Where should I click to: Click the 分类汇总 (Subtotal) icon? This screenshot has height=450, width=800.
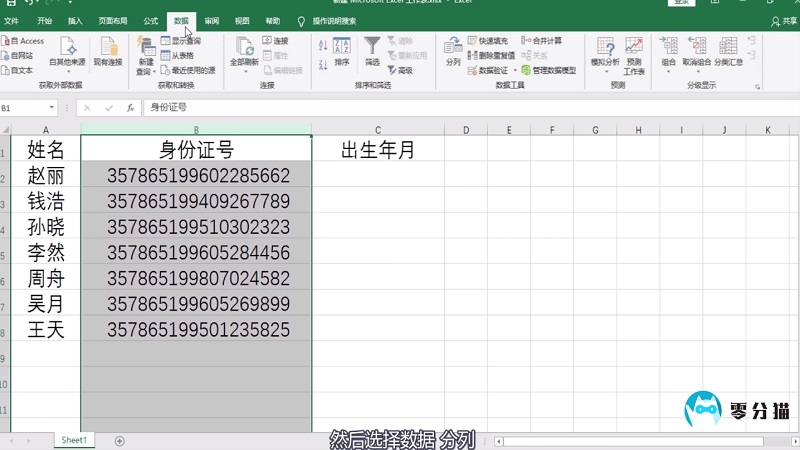coord(727,50)
